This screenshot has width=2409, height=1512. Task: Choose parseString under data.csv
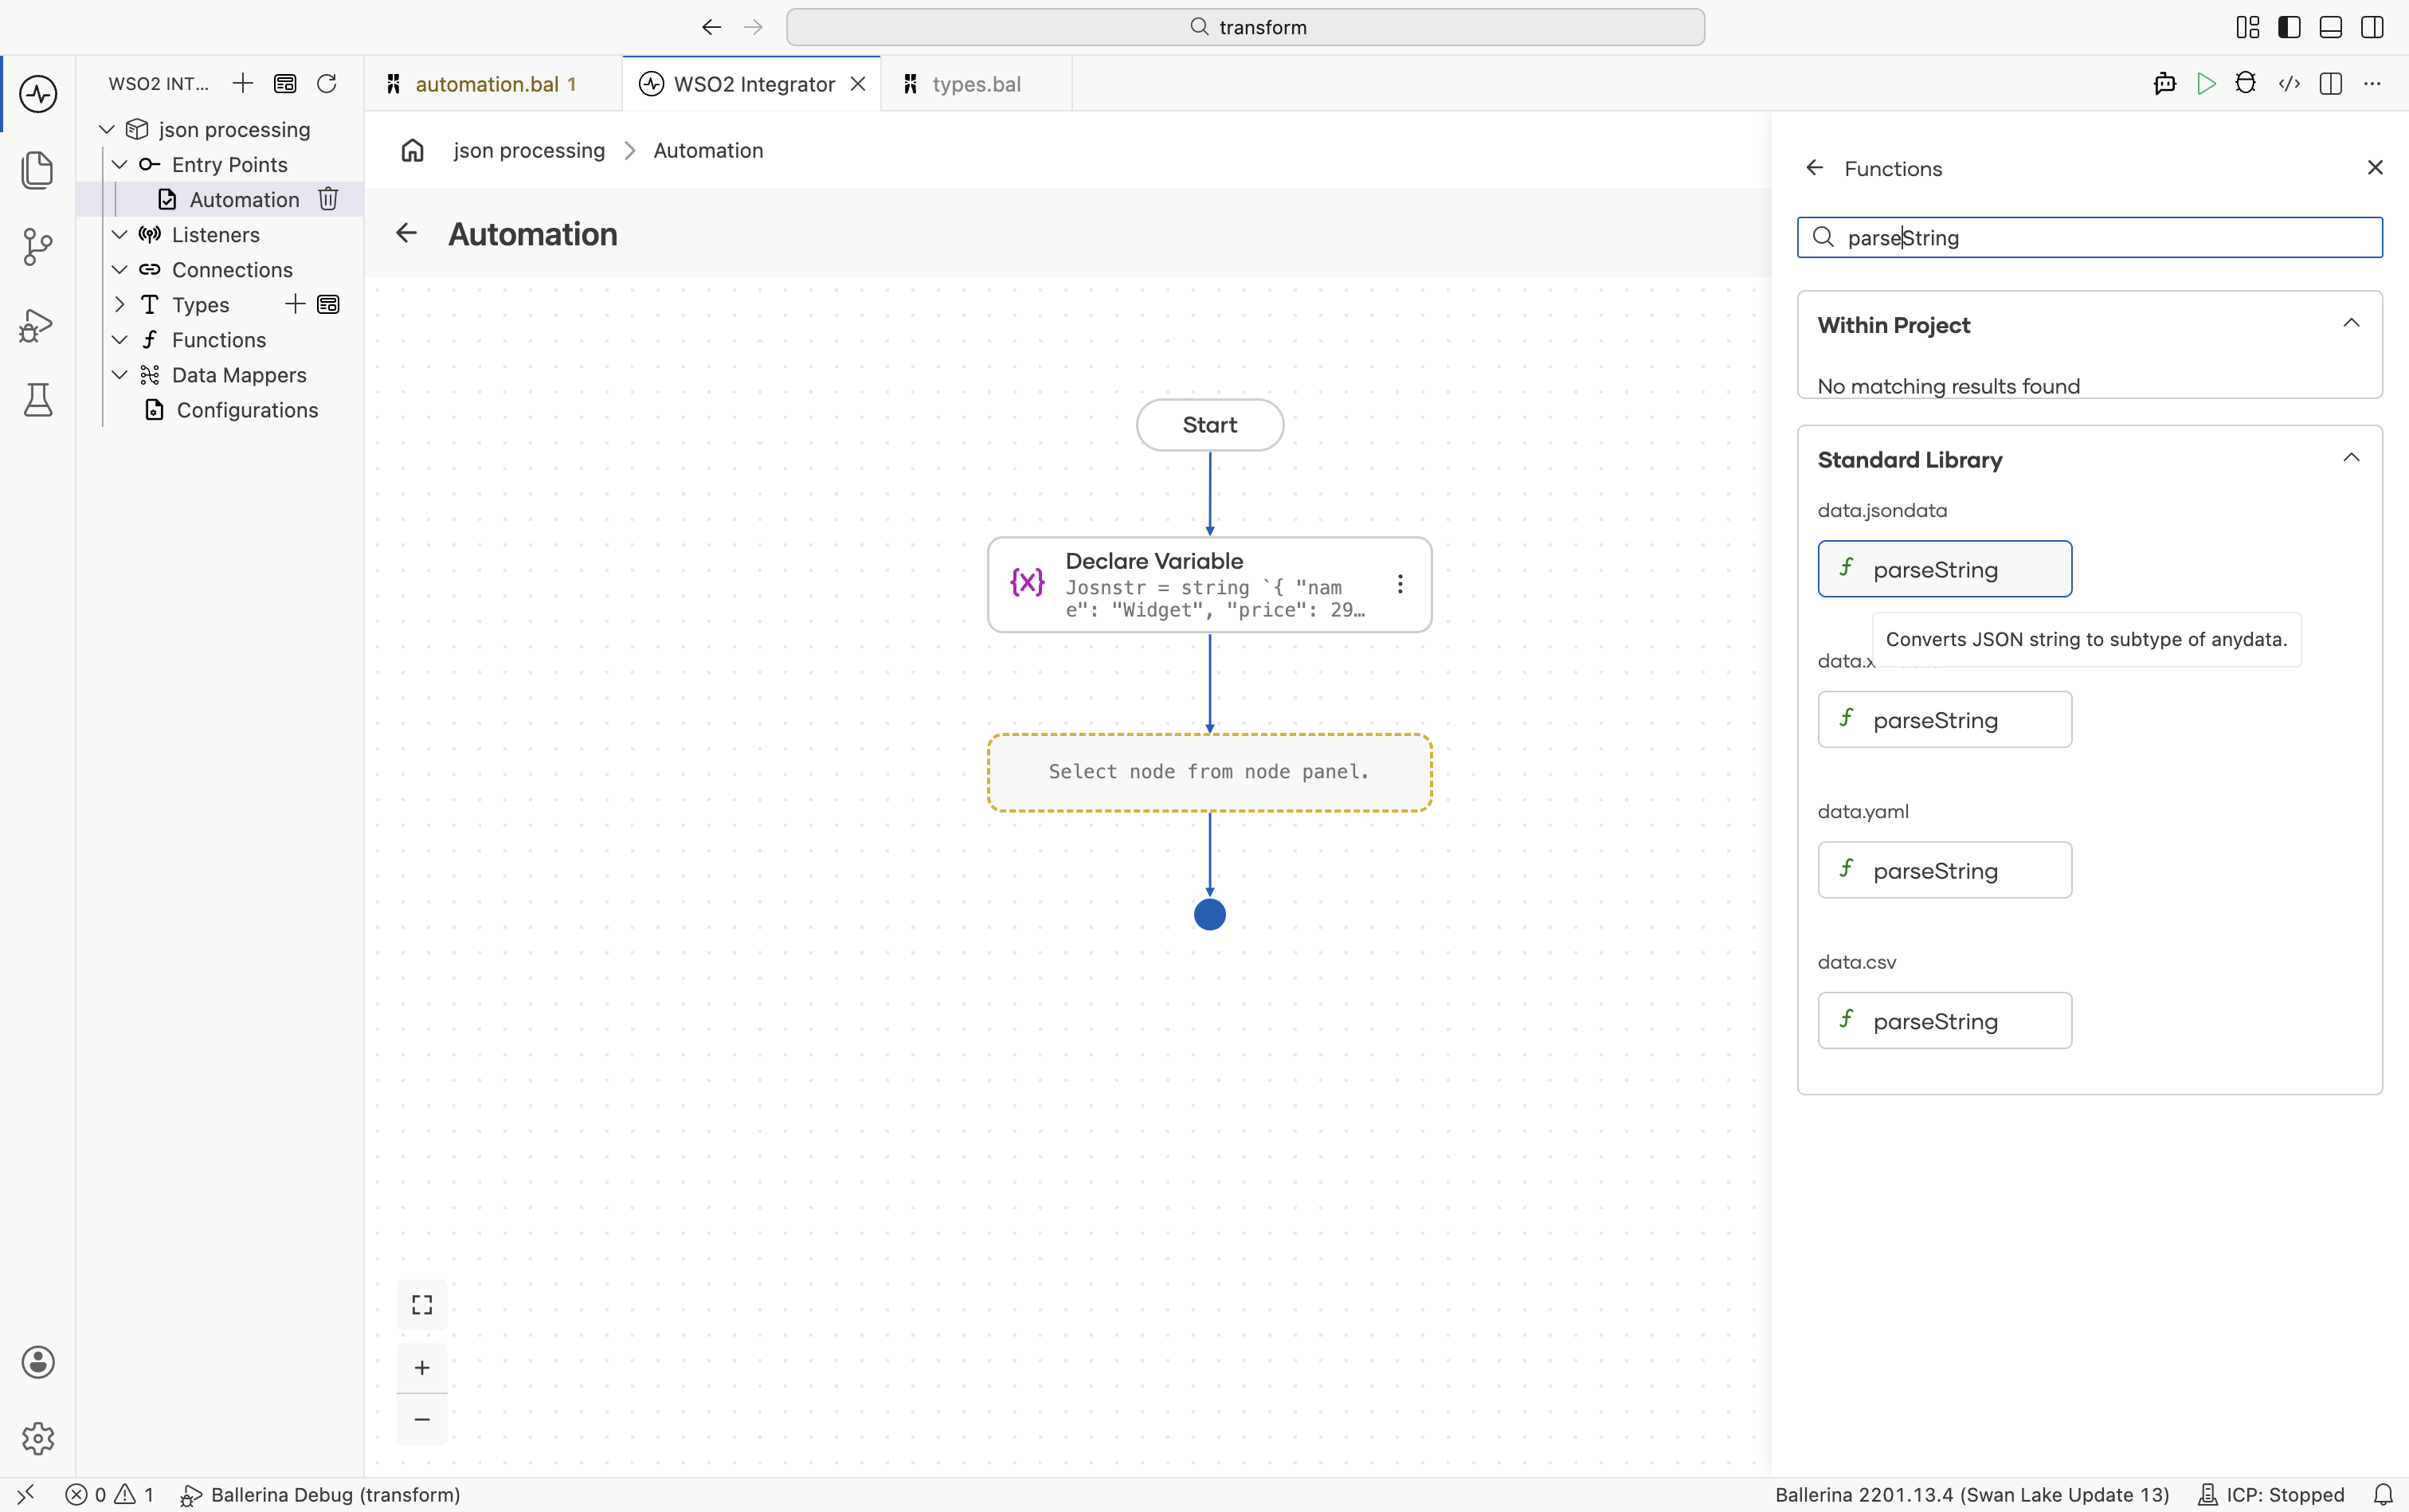click(x=1944, y=1021)
